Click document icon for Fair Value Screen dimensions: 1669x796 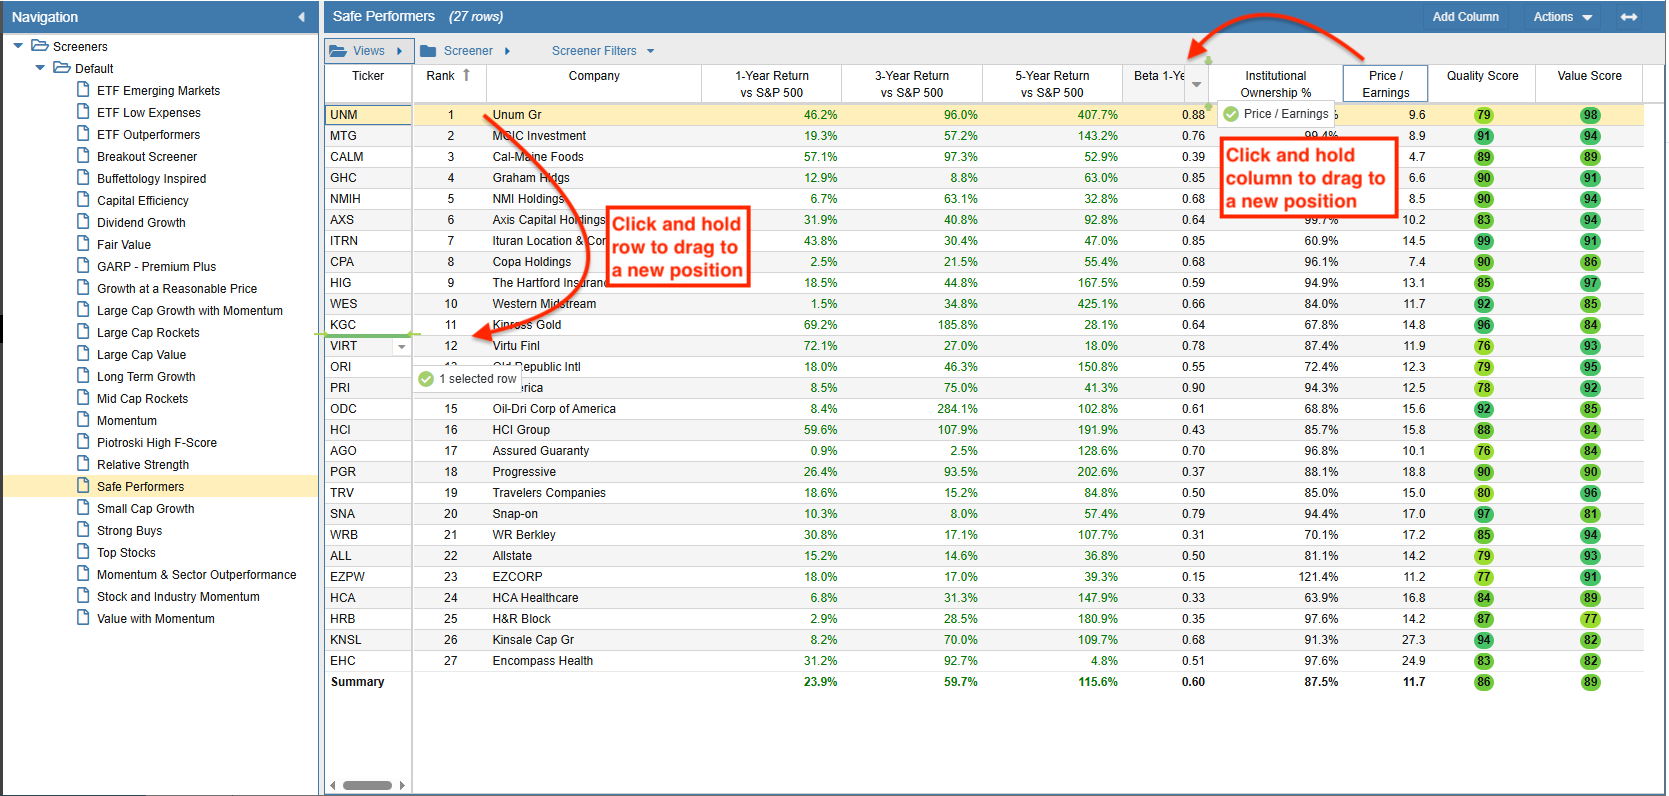84,243
